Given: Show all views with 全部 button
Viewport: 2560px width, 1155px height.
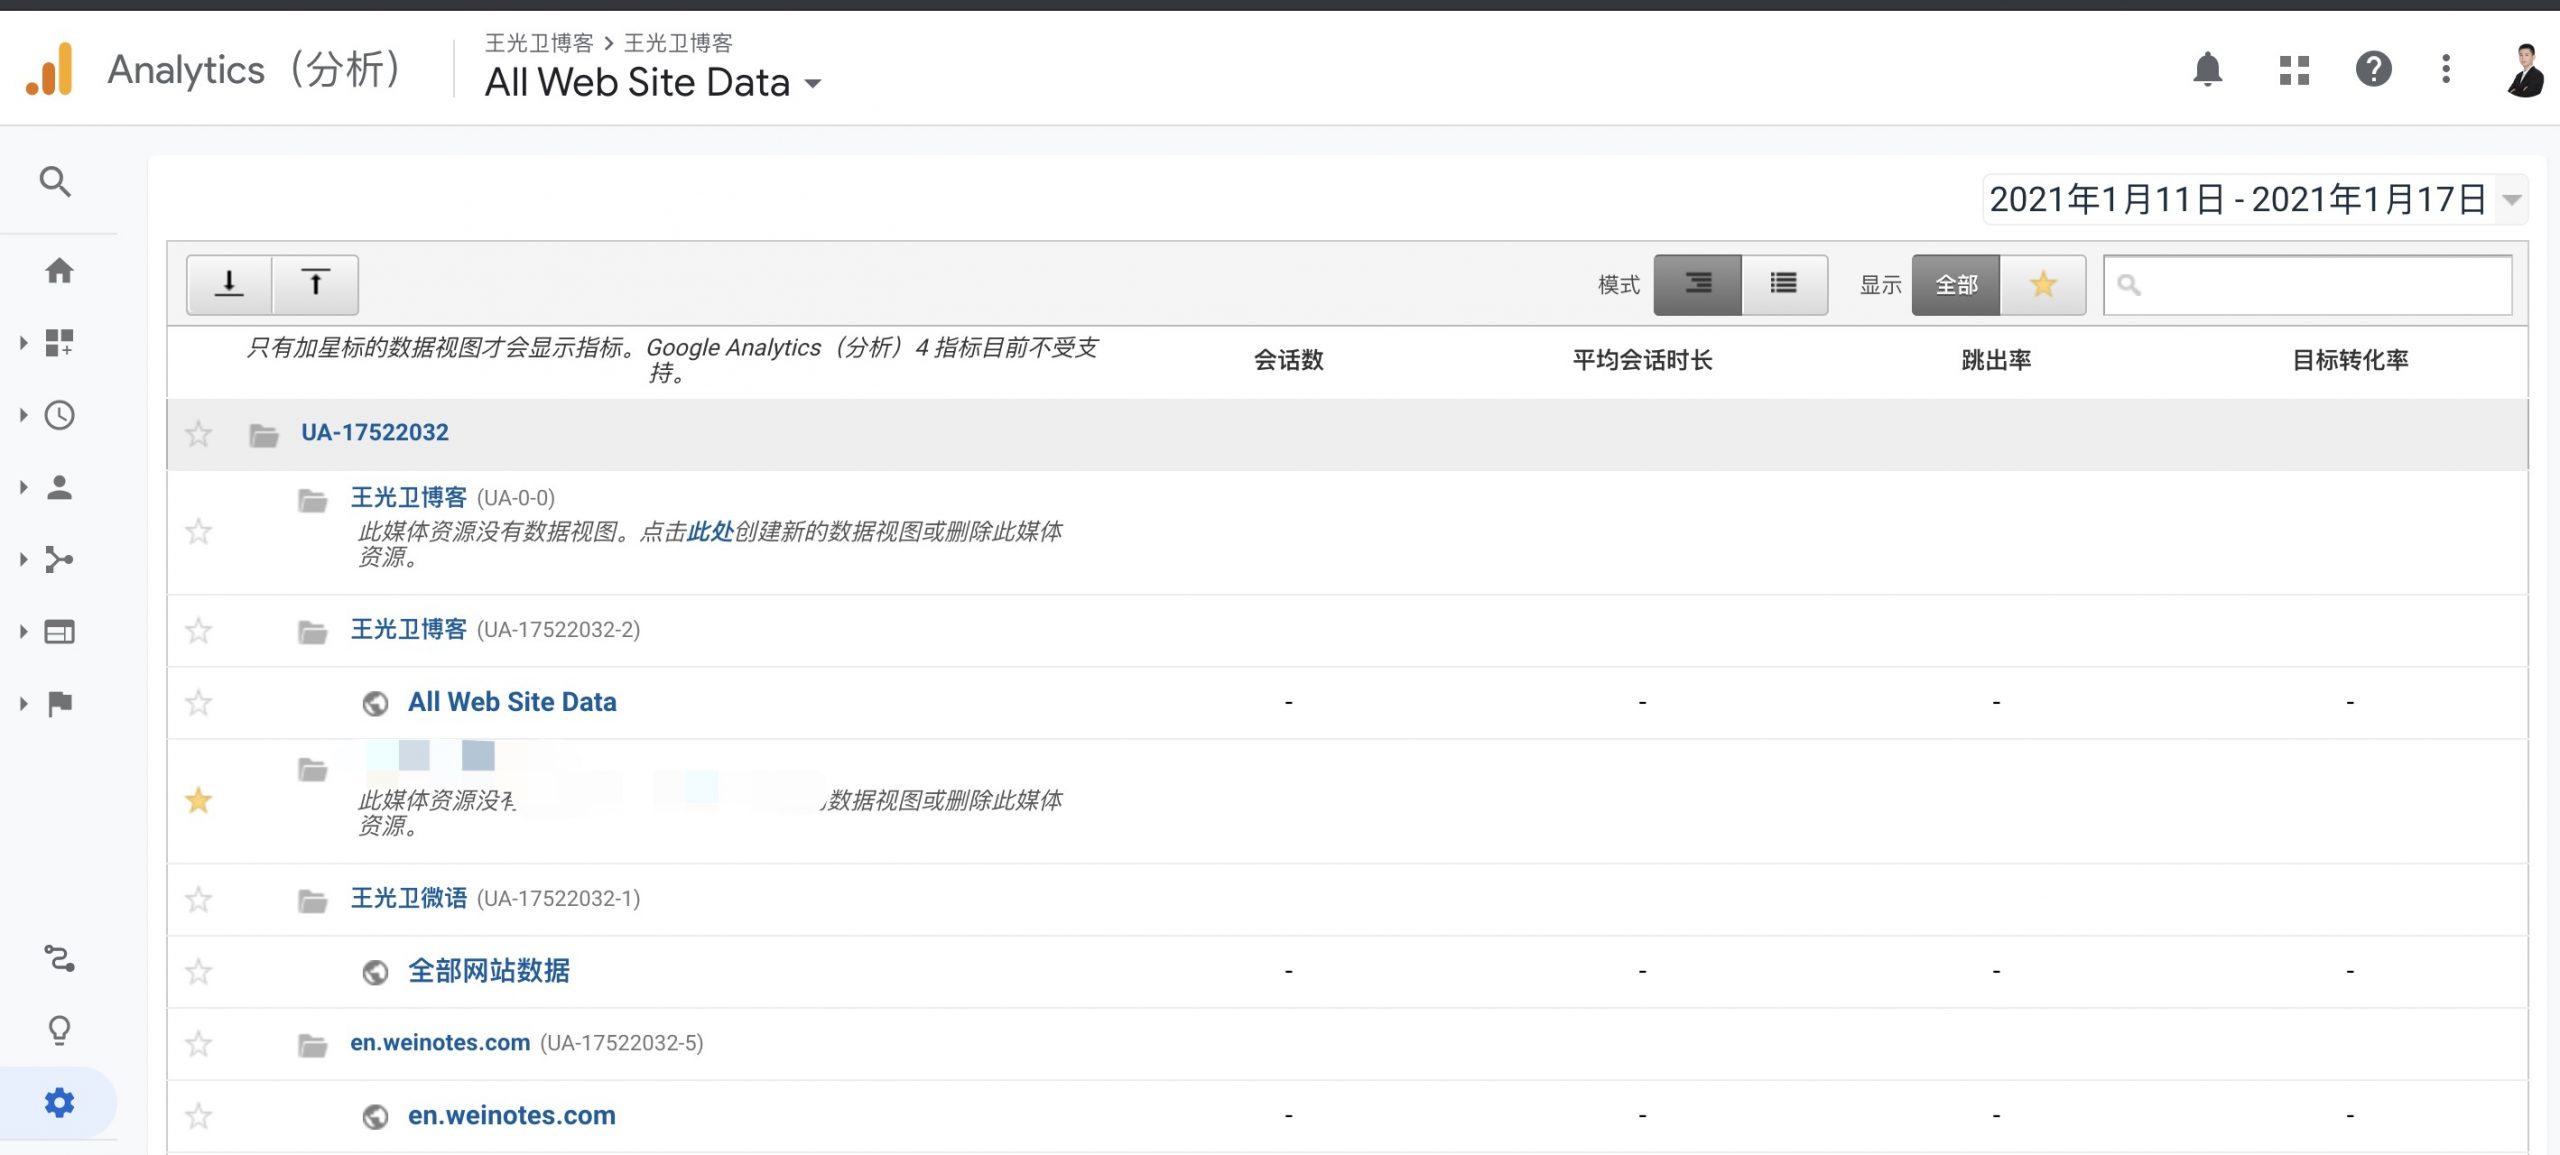Looking at the screenshot, I should tap(1956, 285).
